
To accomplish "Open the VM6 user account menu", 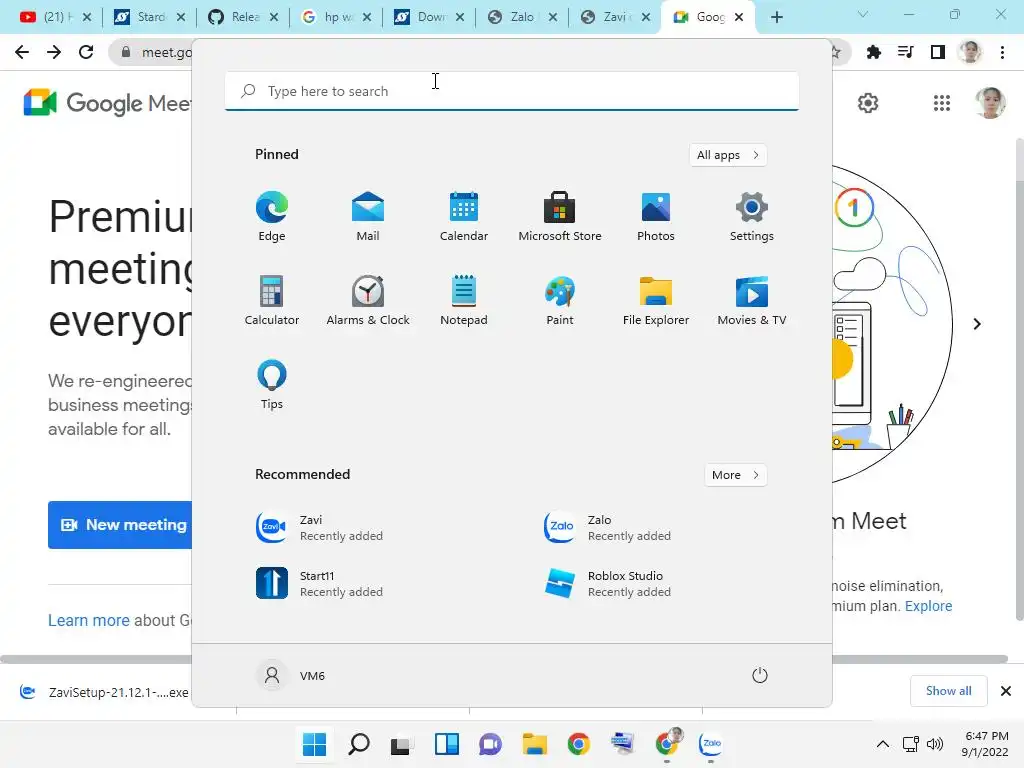I will (x=291, y=675).
